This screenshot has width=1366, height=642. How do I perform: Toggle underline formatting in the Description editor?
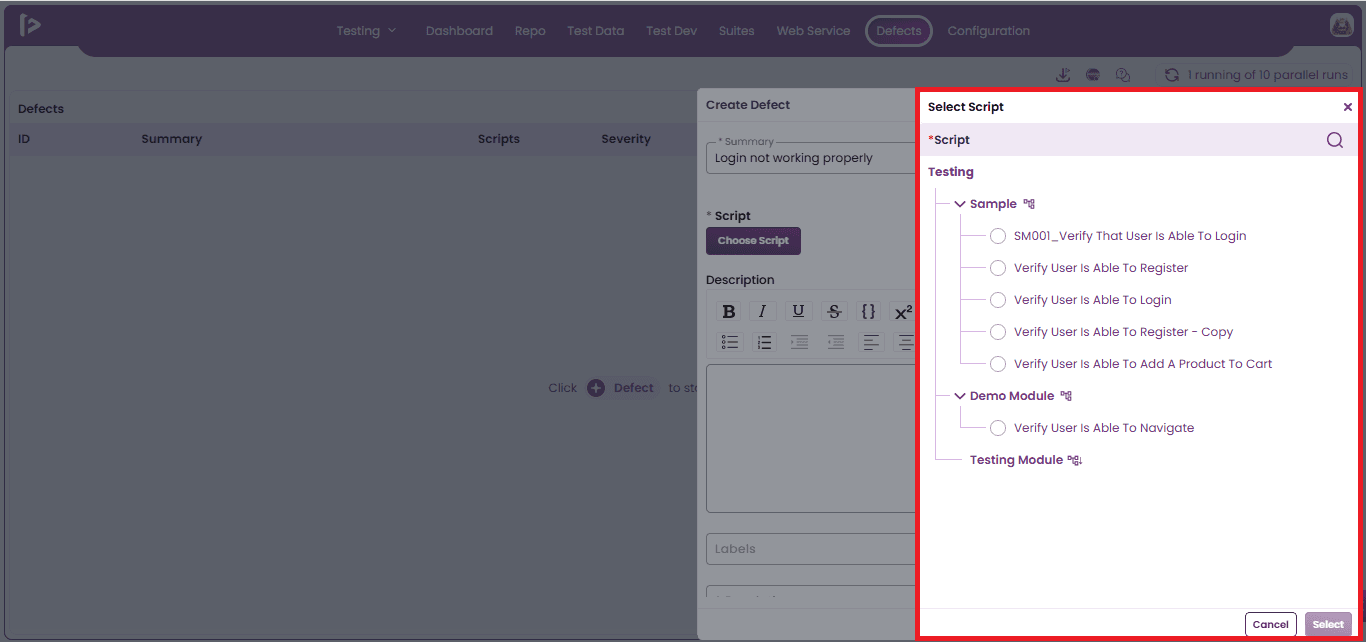pyautogui.click(x=798, y=312)
